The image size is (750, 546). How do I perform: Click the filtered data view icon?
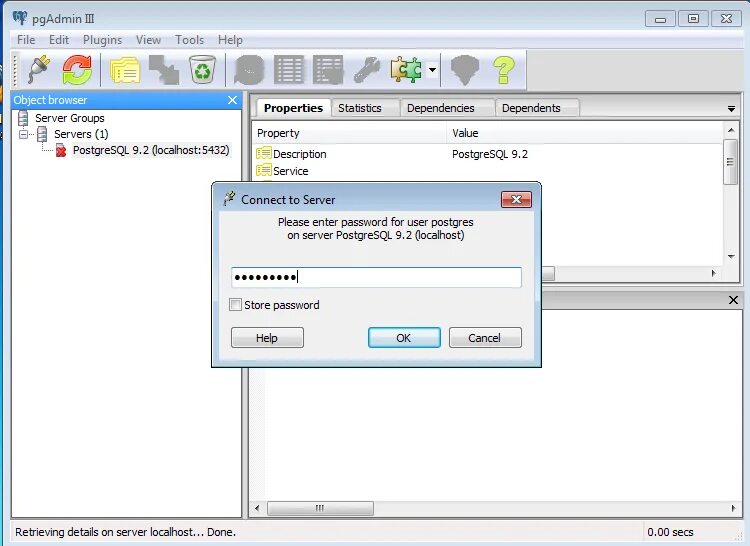pyautogui.click(x=328, y=70)
